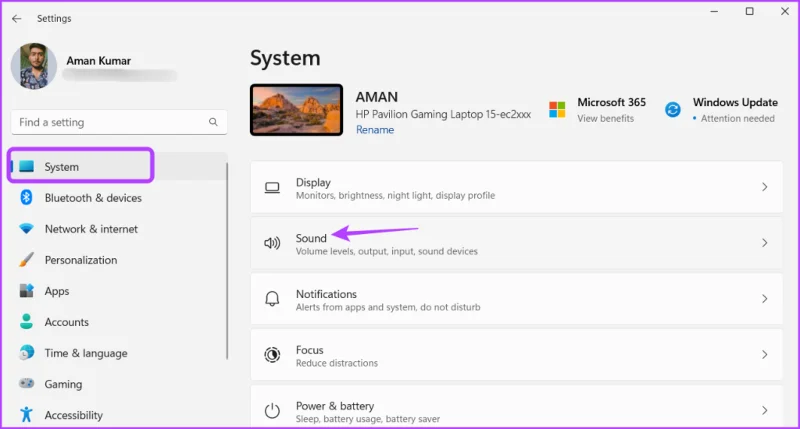Click the Gaming controller icon
The image size is (800, 429).
[26, 384]
